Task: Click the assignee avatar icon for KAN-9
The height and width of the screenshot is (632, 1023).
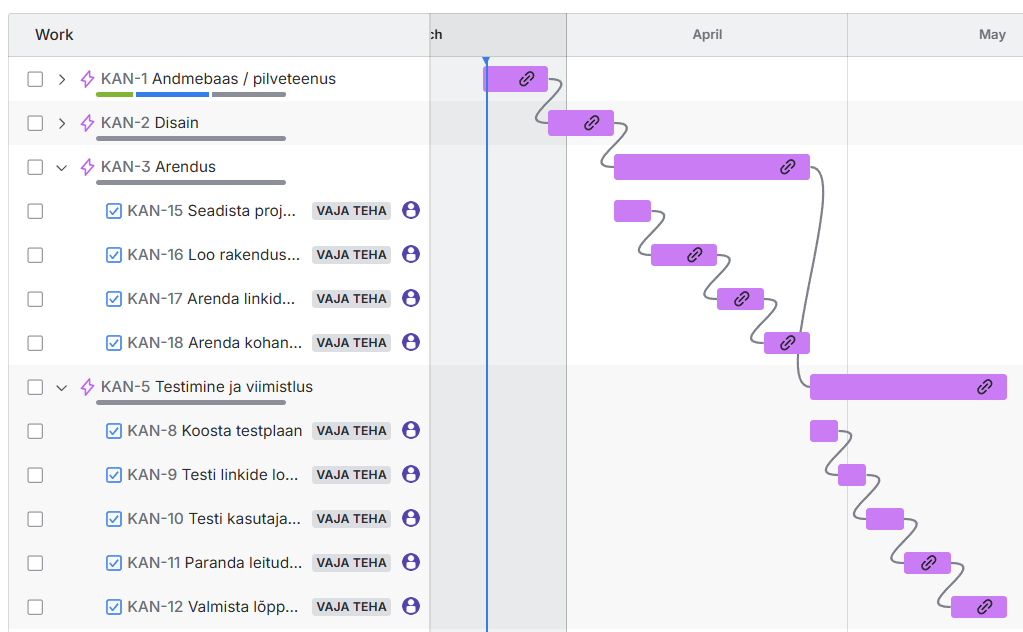Action: coord(410,474)
